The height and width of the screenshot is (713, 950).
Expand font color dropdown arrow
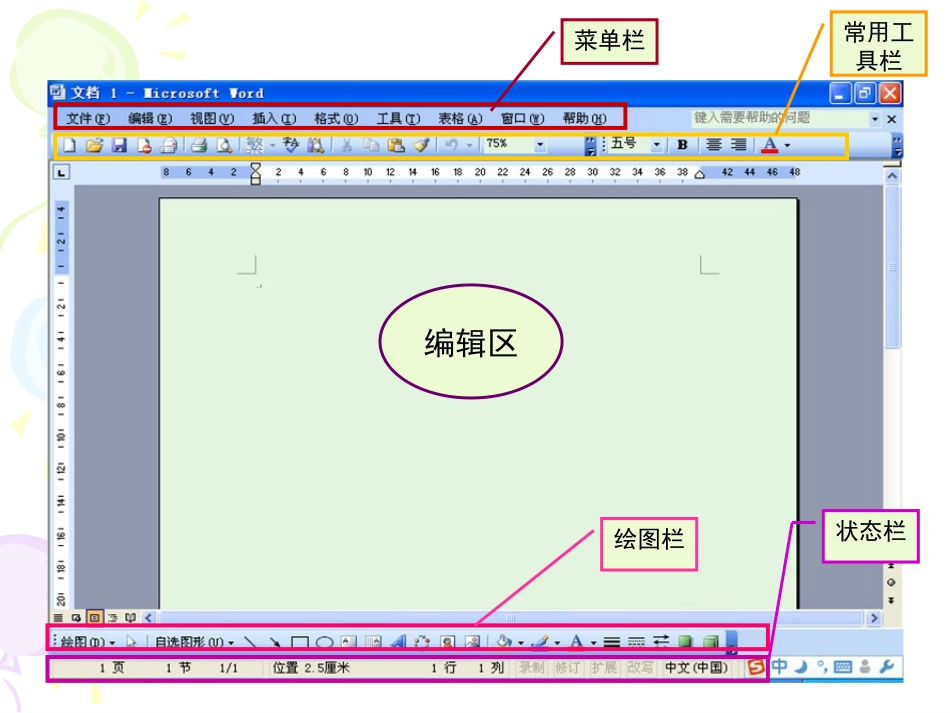pos(787,145)
